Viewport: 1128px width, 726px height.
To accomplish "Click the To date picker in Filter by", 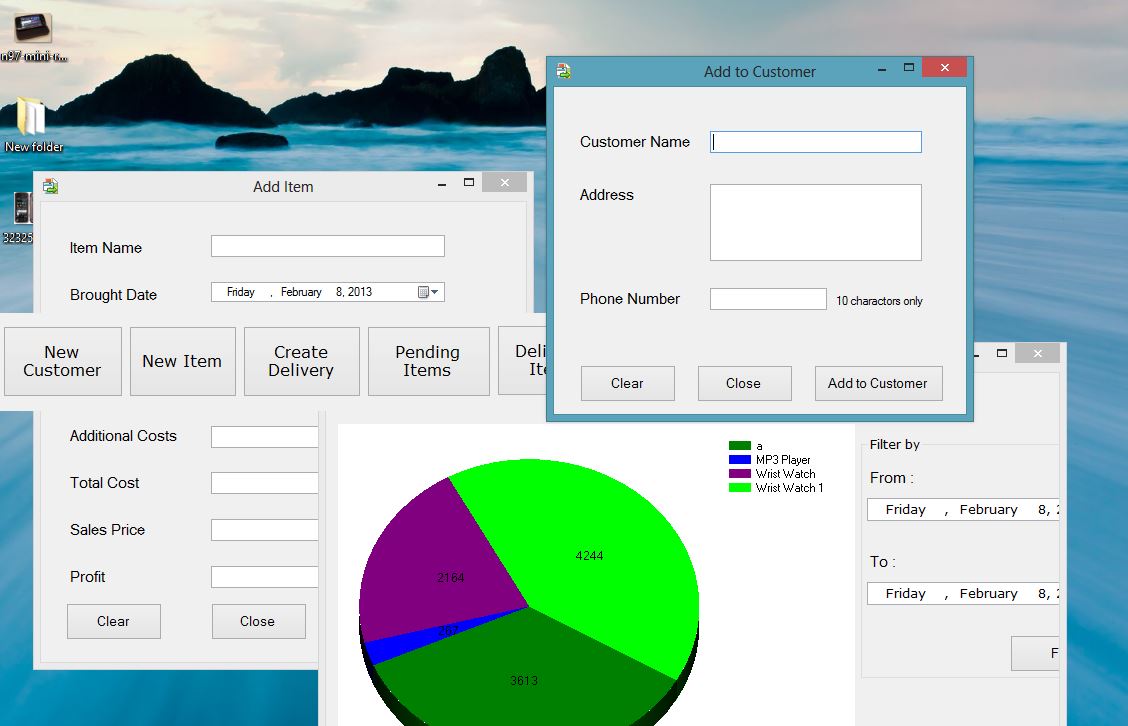I will click(963, 594).
